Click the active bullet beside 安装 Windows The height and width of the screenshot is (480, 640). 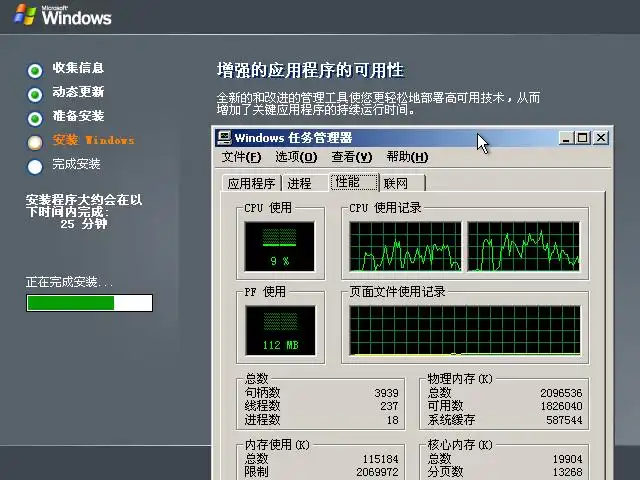tap(35, 142)
